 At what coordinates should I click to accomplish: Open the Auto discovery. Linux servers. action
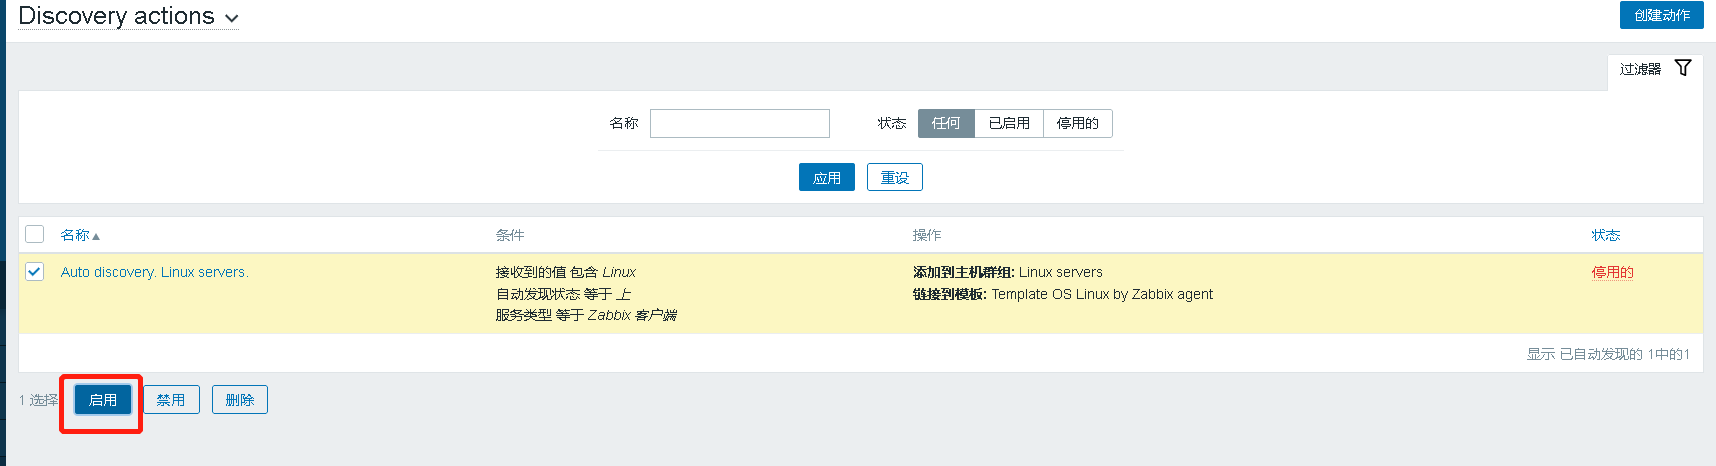154,272
